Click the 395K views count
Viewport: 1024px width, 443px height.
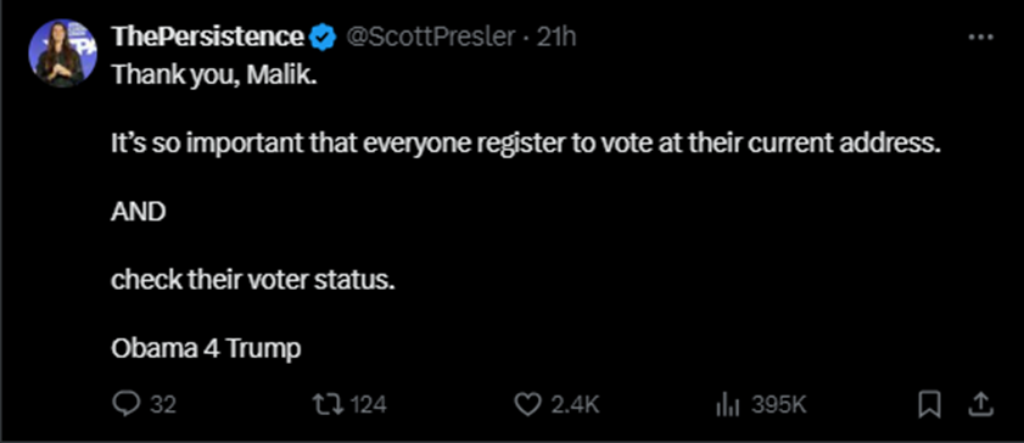click(778, 405)
